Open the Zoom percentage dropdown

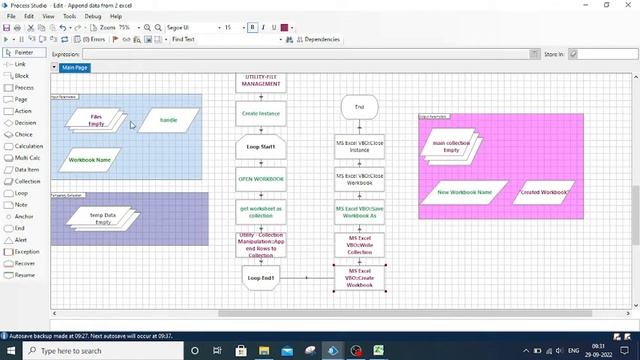pyautogui.click(x=139, y=28)
